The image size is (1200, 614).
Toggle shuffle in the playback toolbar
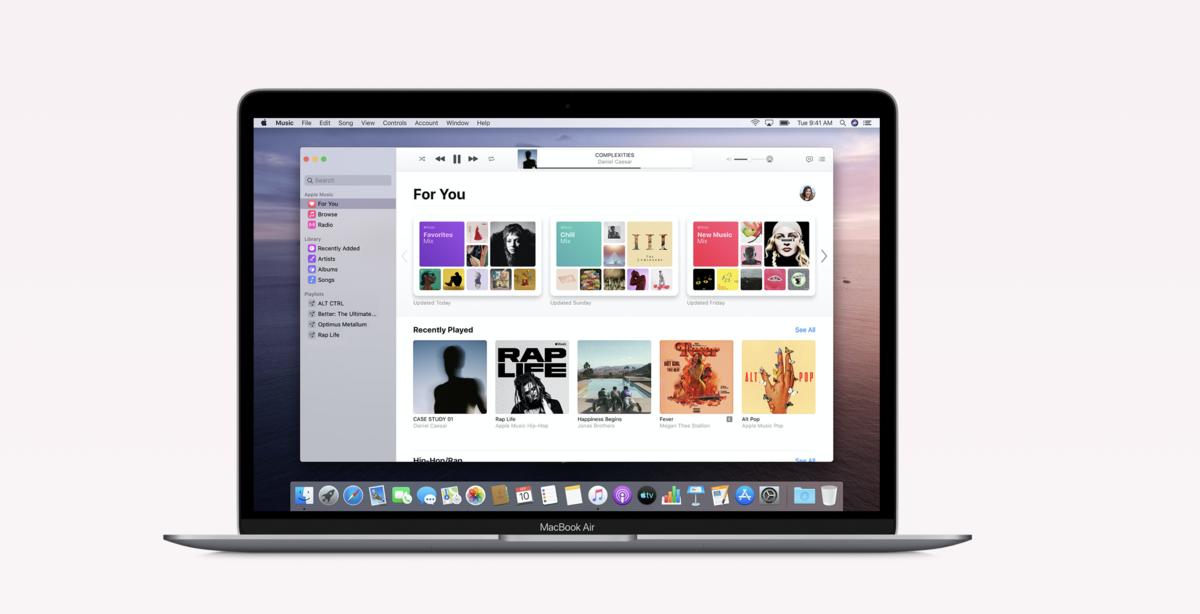pyautogui.click(x=422, y=159)
